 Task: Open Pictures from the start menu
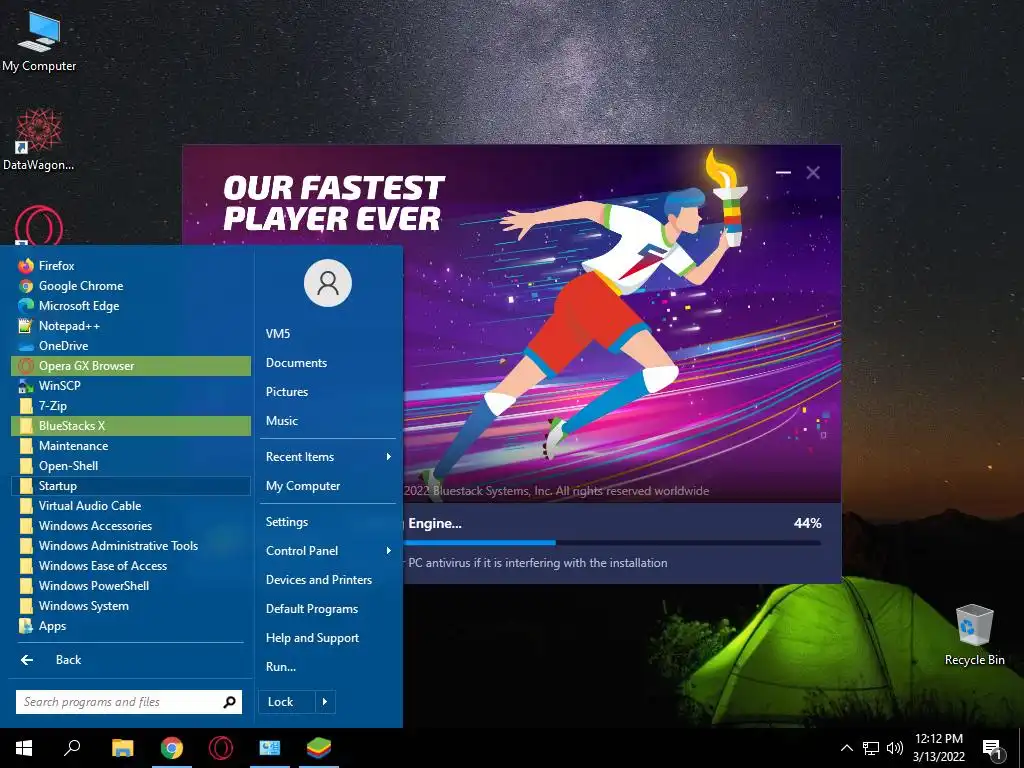[x=328, y=392]
